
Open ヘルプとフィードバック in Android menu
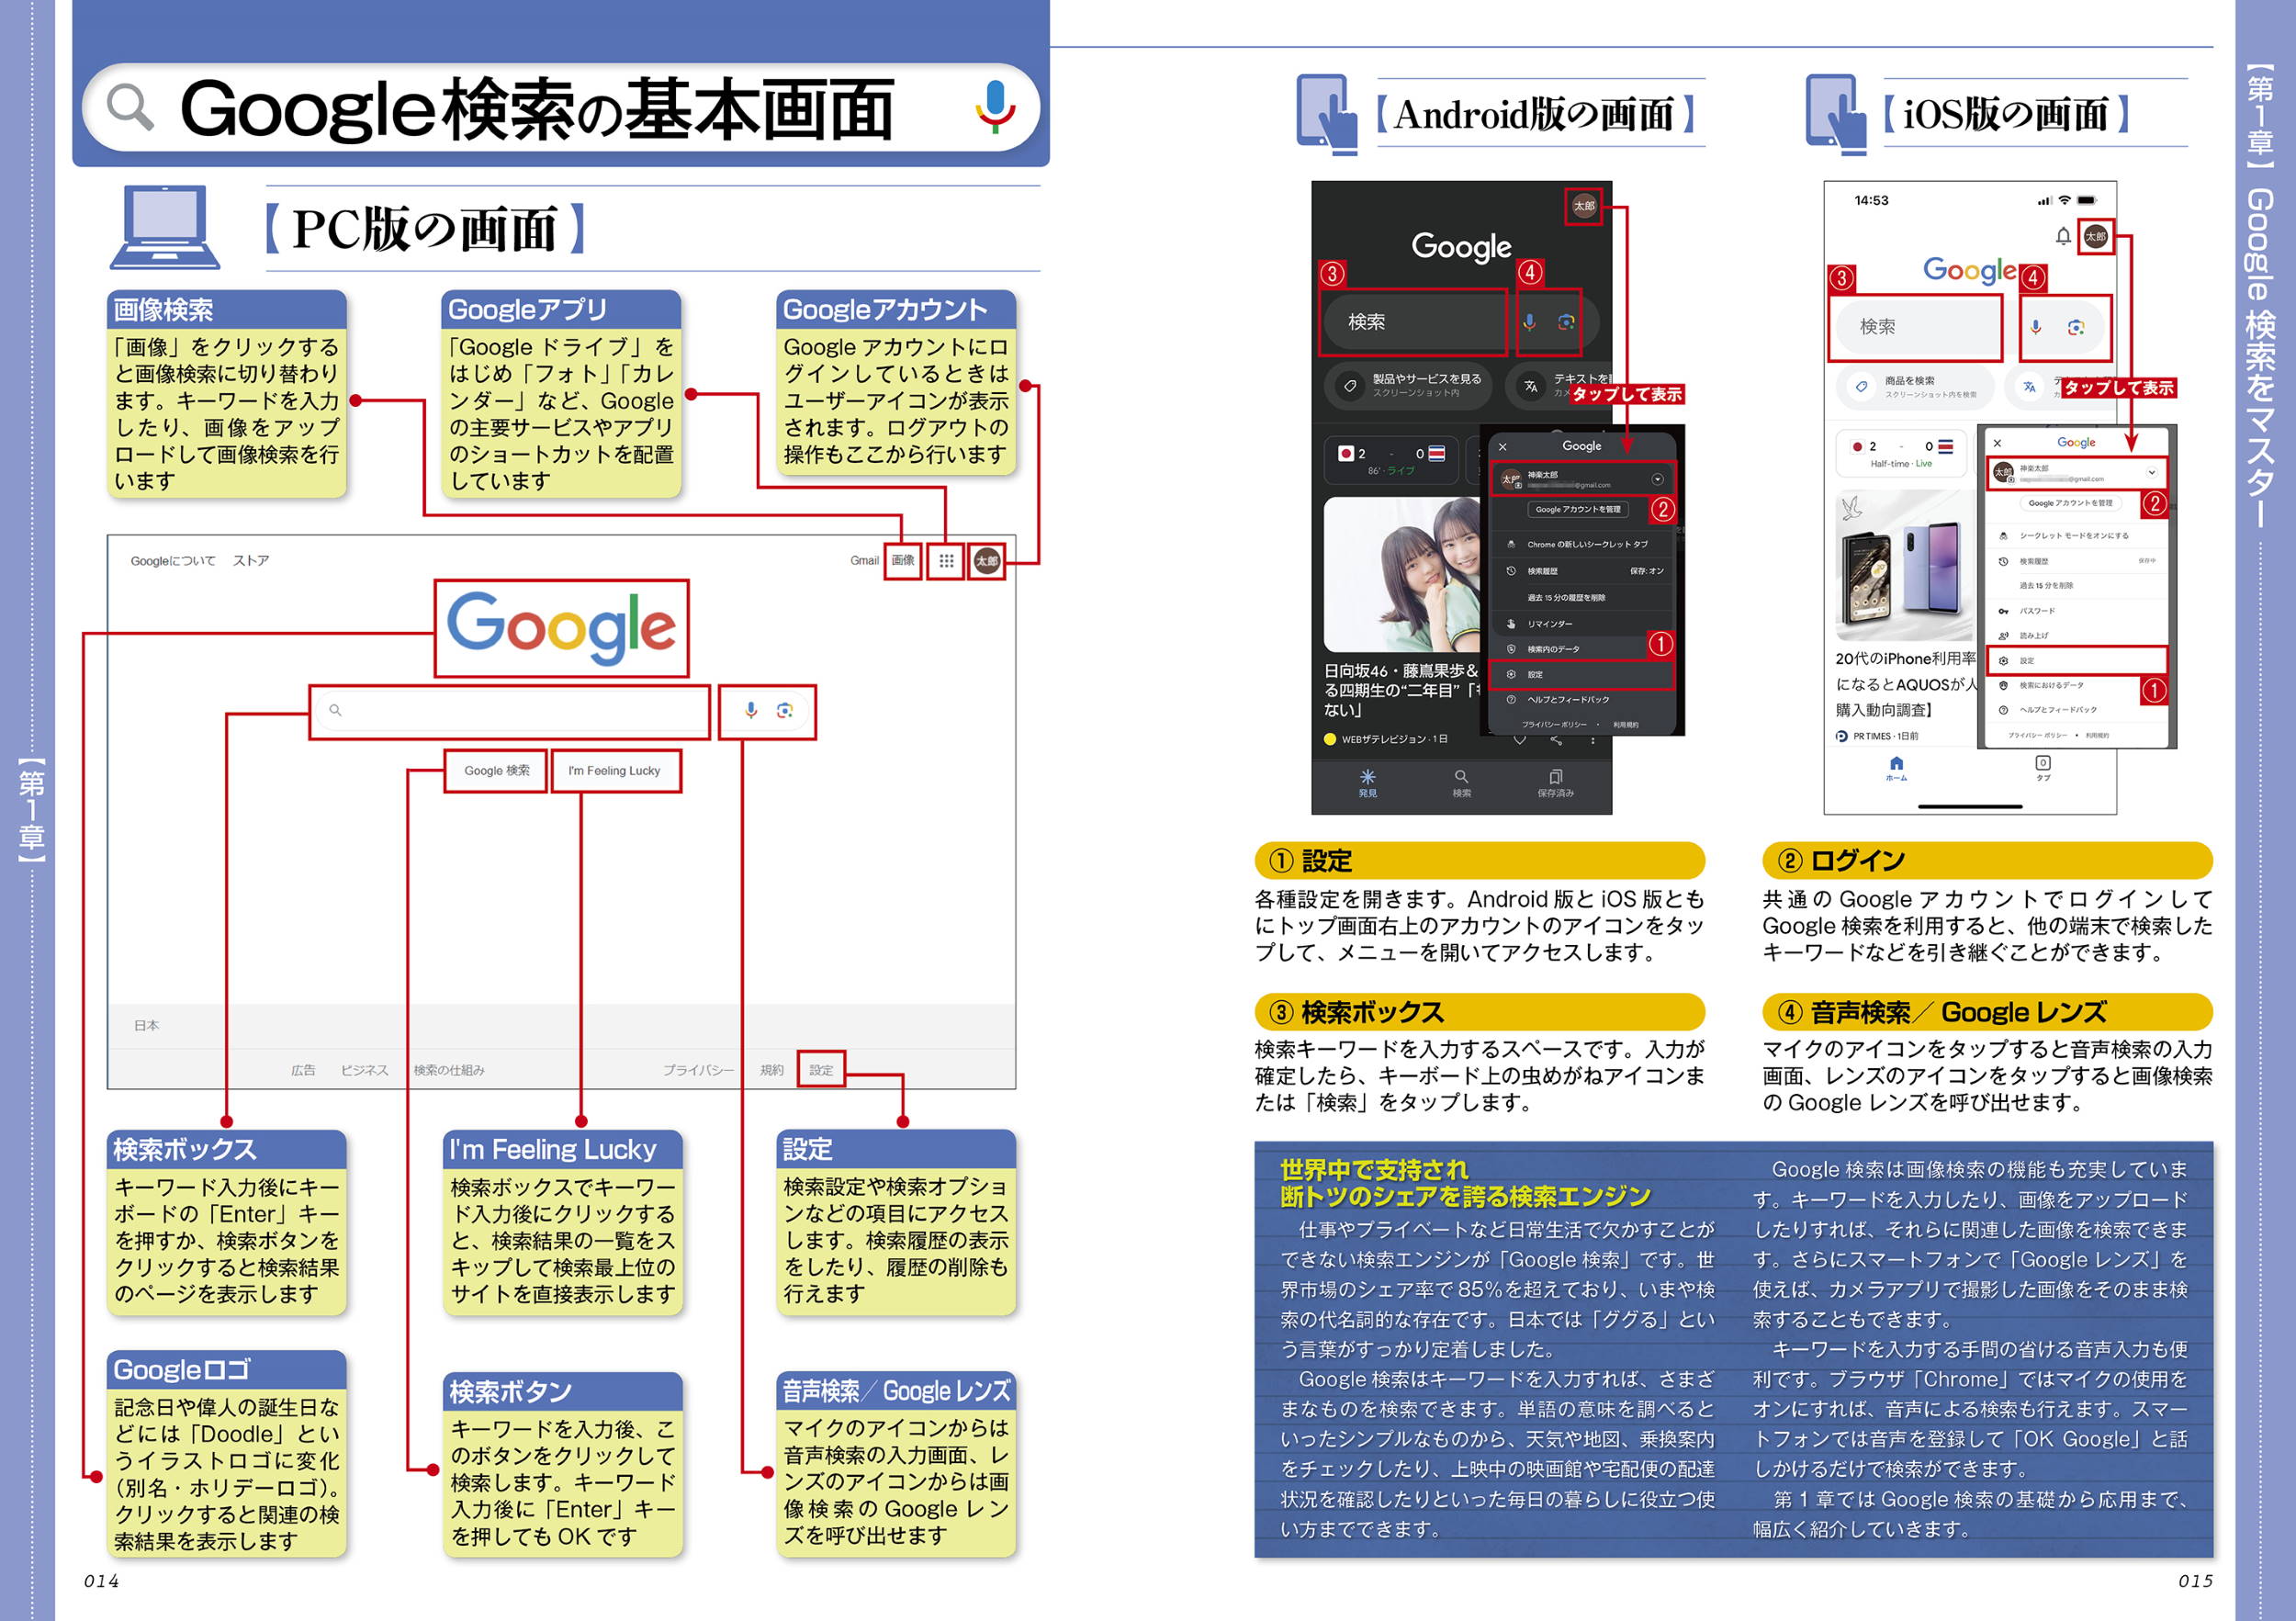[x=1581, y=700]
